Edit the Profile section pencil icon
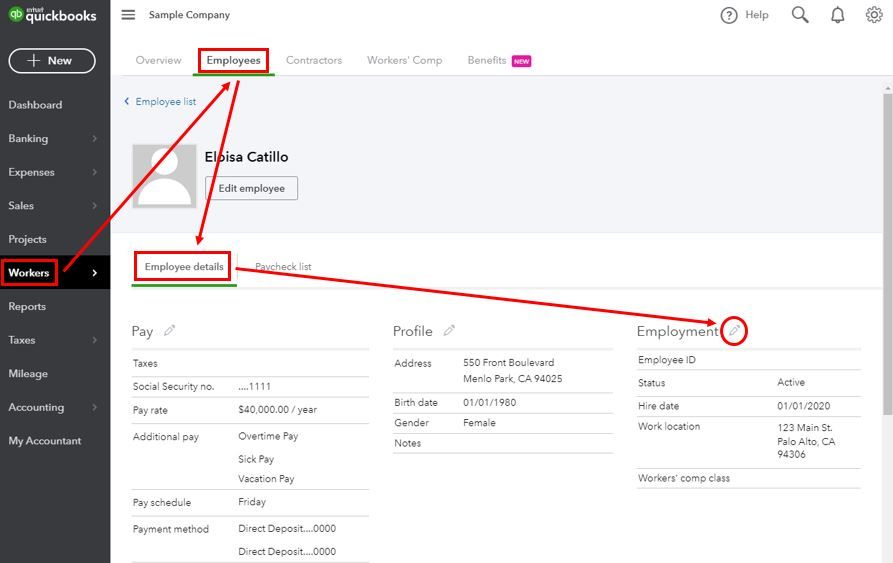Viewport: 893px width, 563px height. (x=449, y=330)
